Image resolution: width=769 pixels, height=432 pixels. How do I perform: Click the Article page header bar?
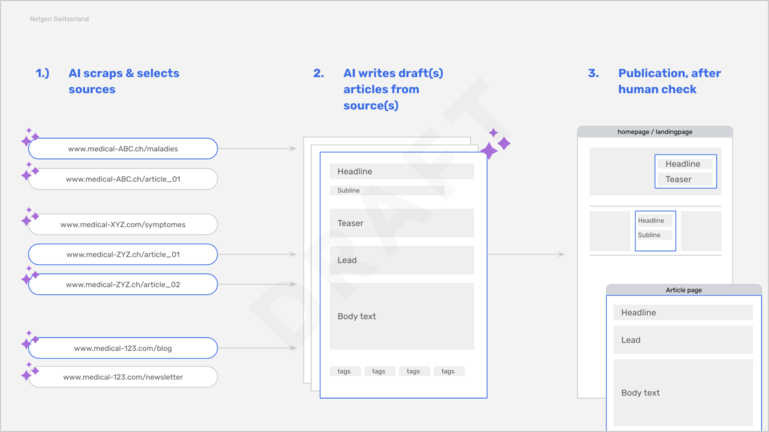(x=683, y=290)
